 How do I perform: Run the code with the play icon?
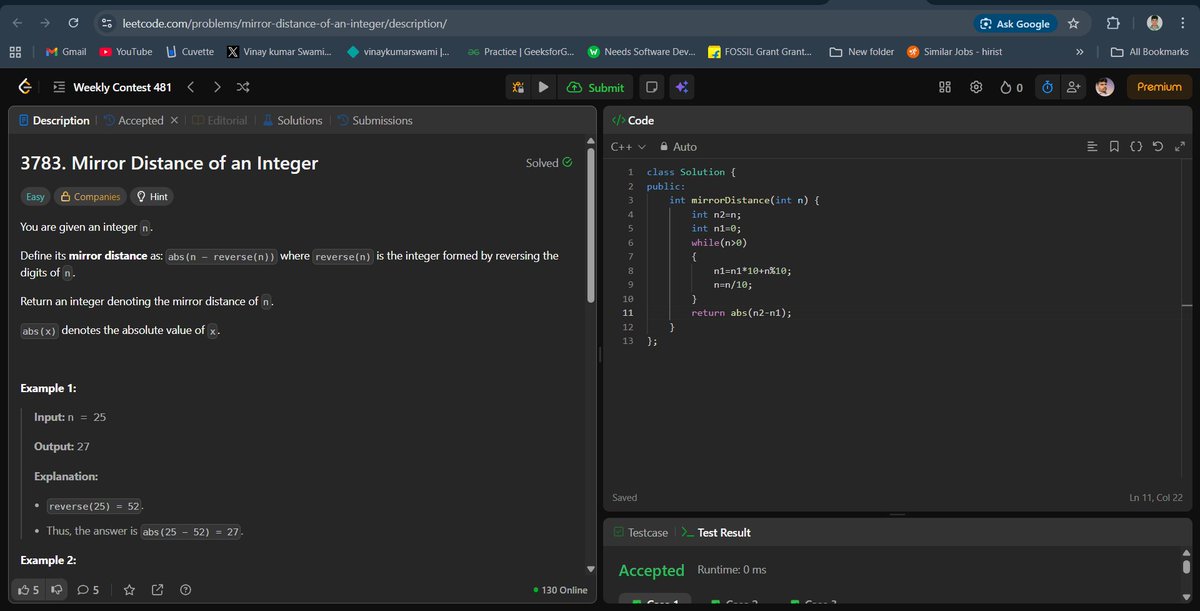pos(543,87)
